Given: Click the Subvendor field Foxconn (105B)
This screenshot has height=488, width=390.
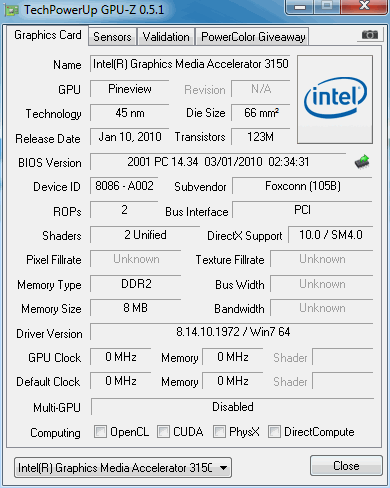Looking at the screenshot, I should click(302, 186).
